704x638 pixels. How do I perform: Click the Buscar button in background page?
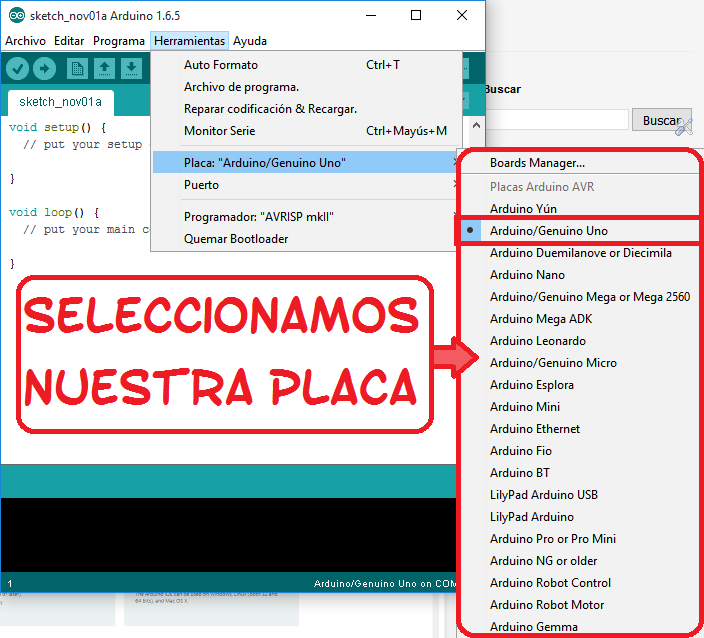point(661,120)
